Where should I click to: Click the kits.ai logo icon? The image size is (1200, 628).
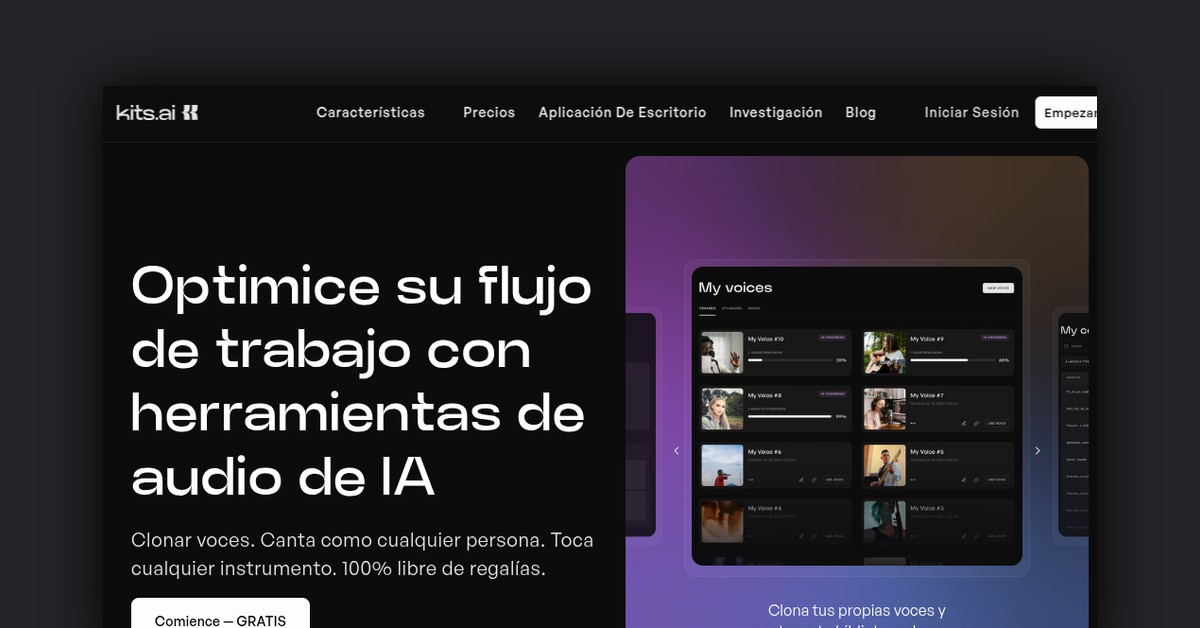[190, 113]
